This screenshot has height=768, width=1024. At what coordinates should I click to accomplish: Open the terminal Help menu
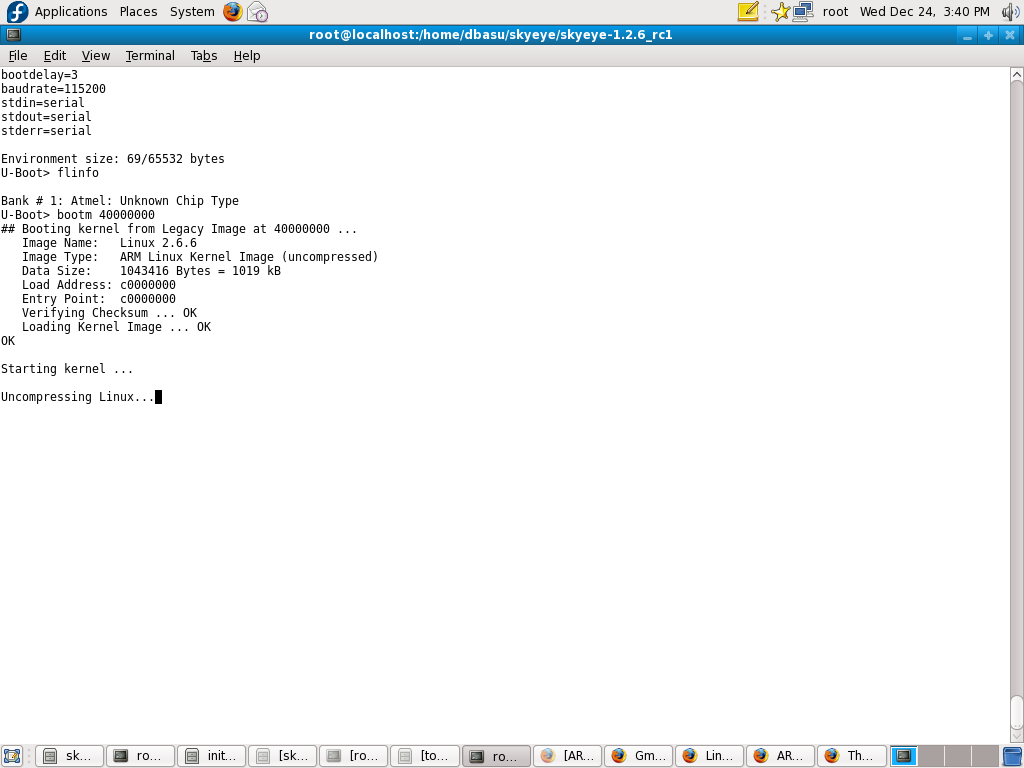pyautogui.click(x=247, y=56)
